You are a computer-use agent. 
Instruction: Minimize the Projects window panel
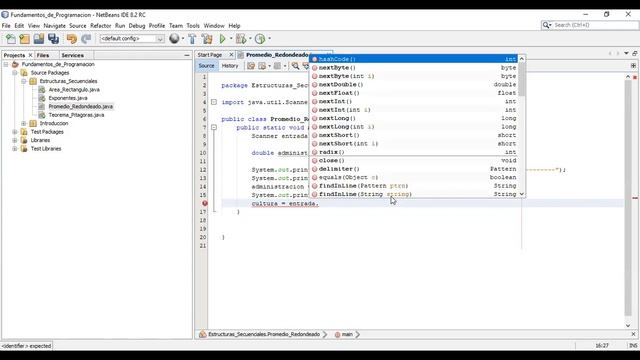tap(187, 55)
